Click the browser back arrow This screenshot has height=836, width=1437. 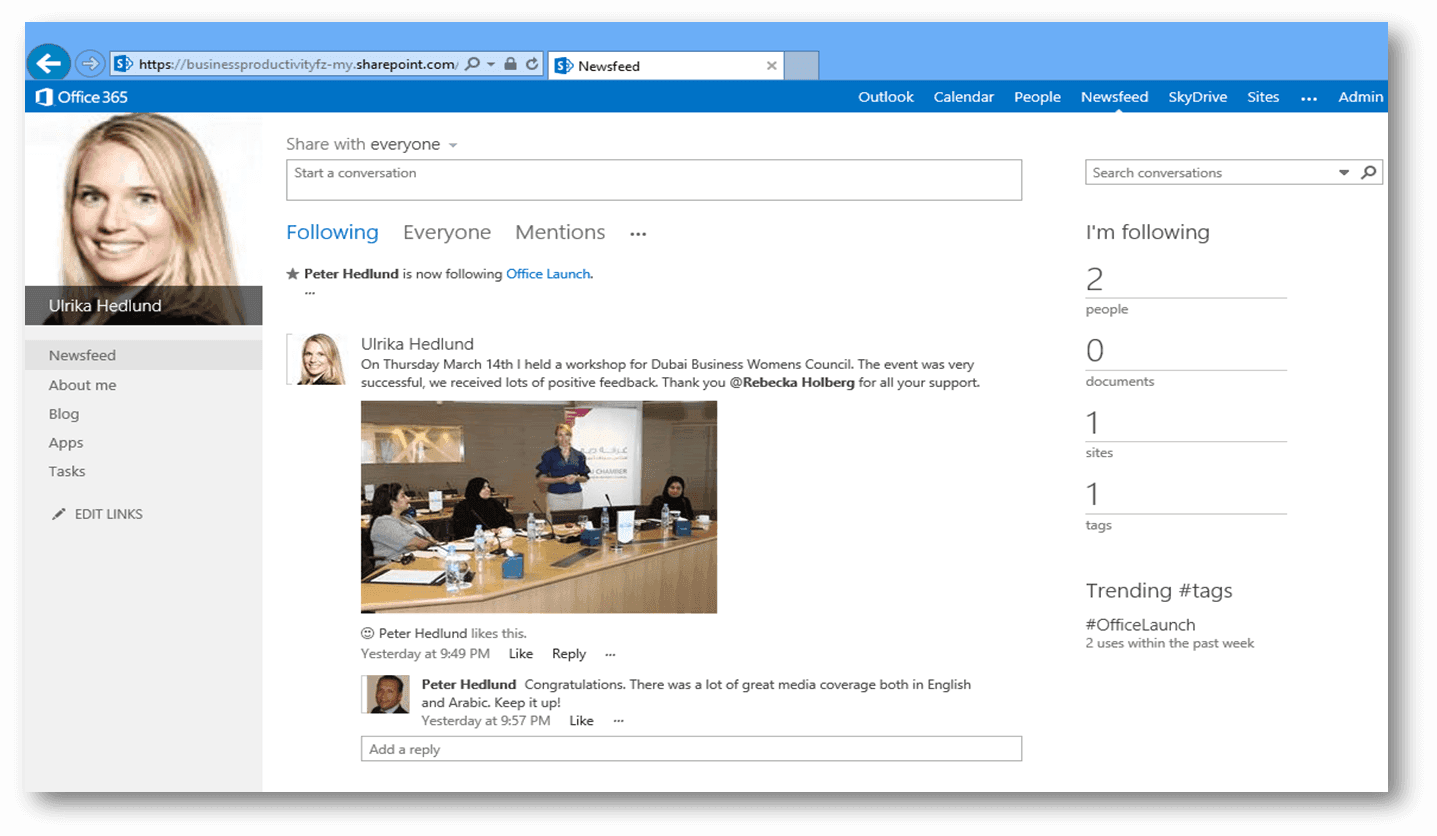(48, 63)
